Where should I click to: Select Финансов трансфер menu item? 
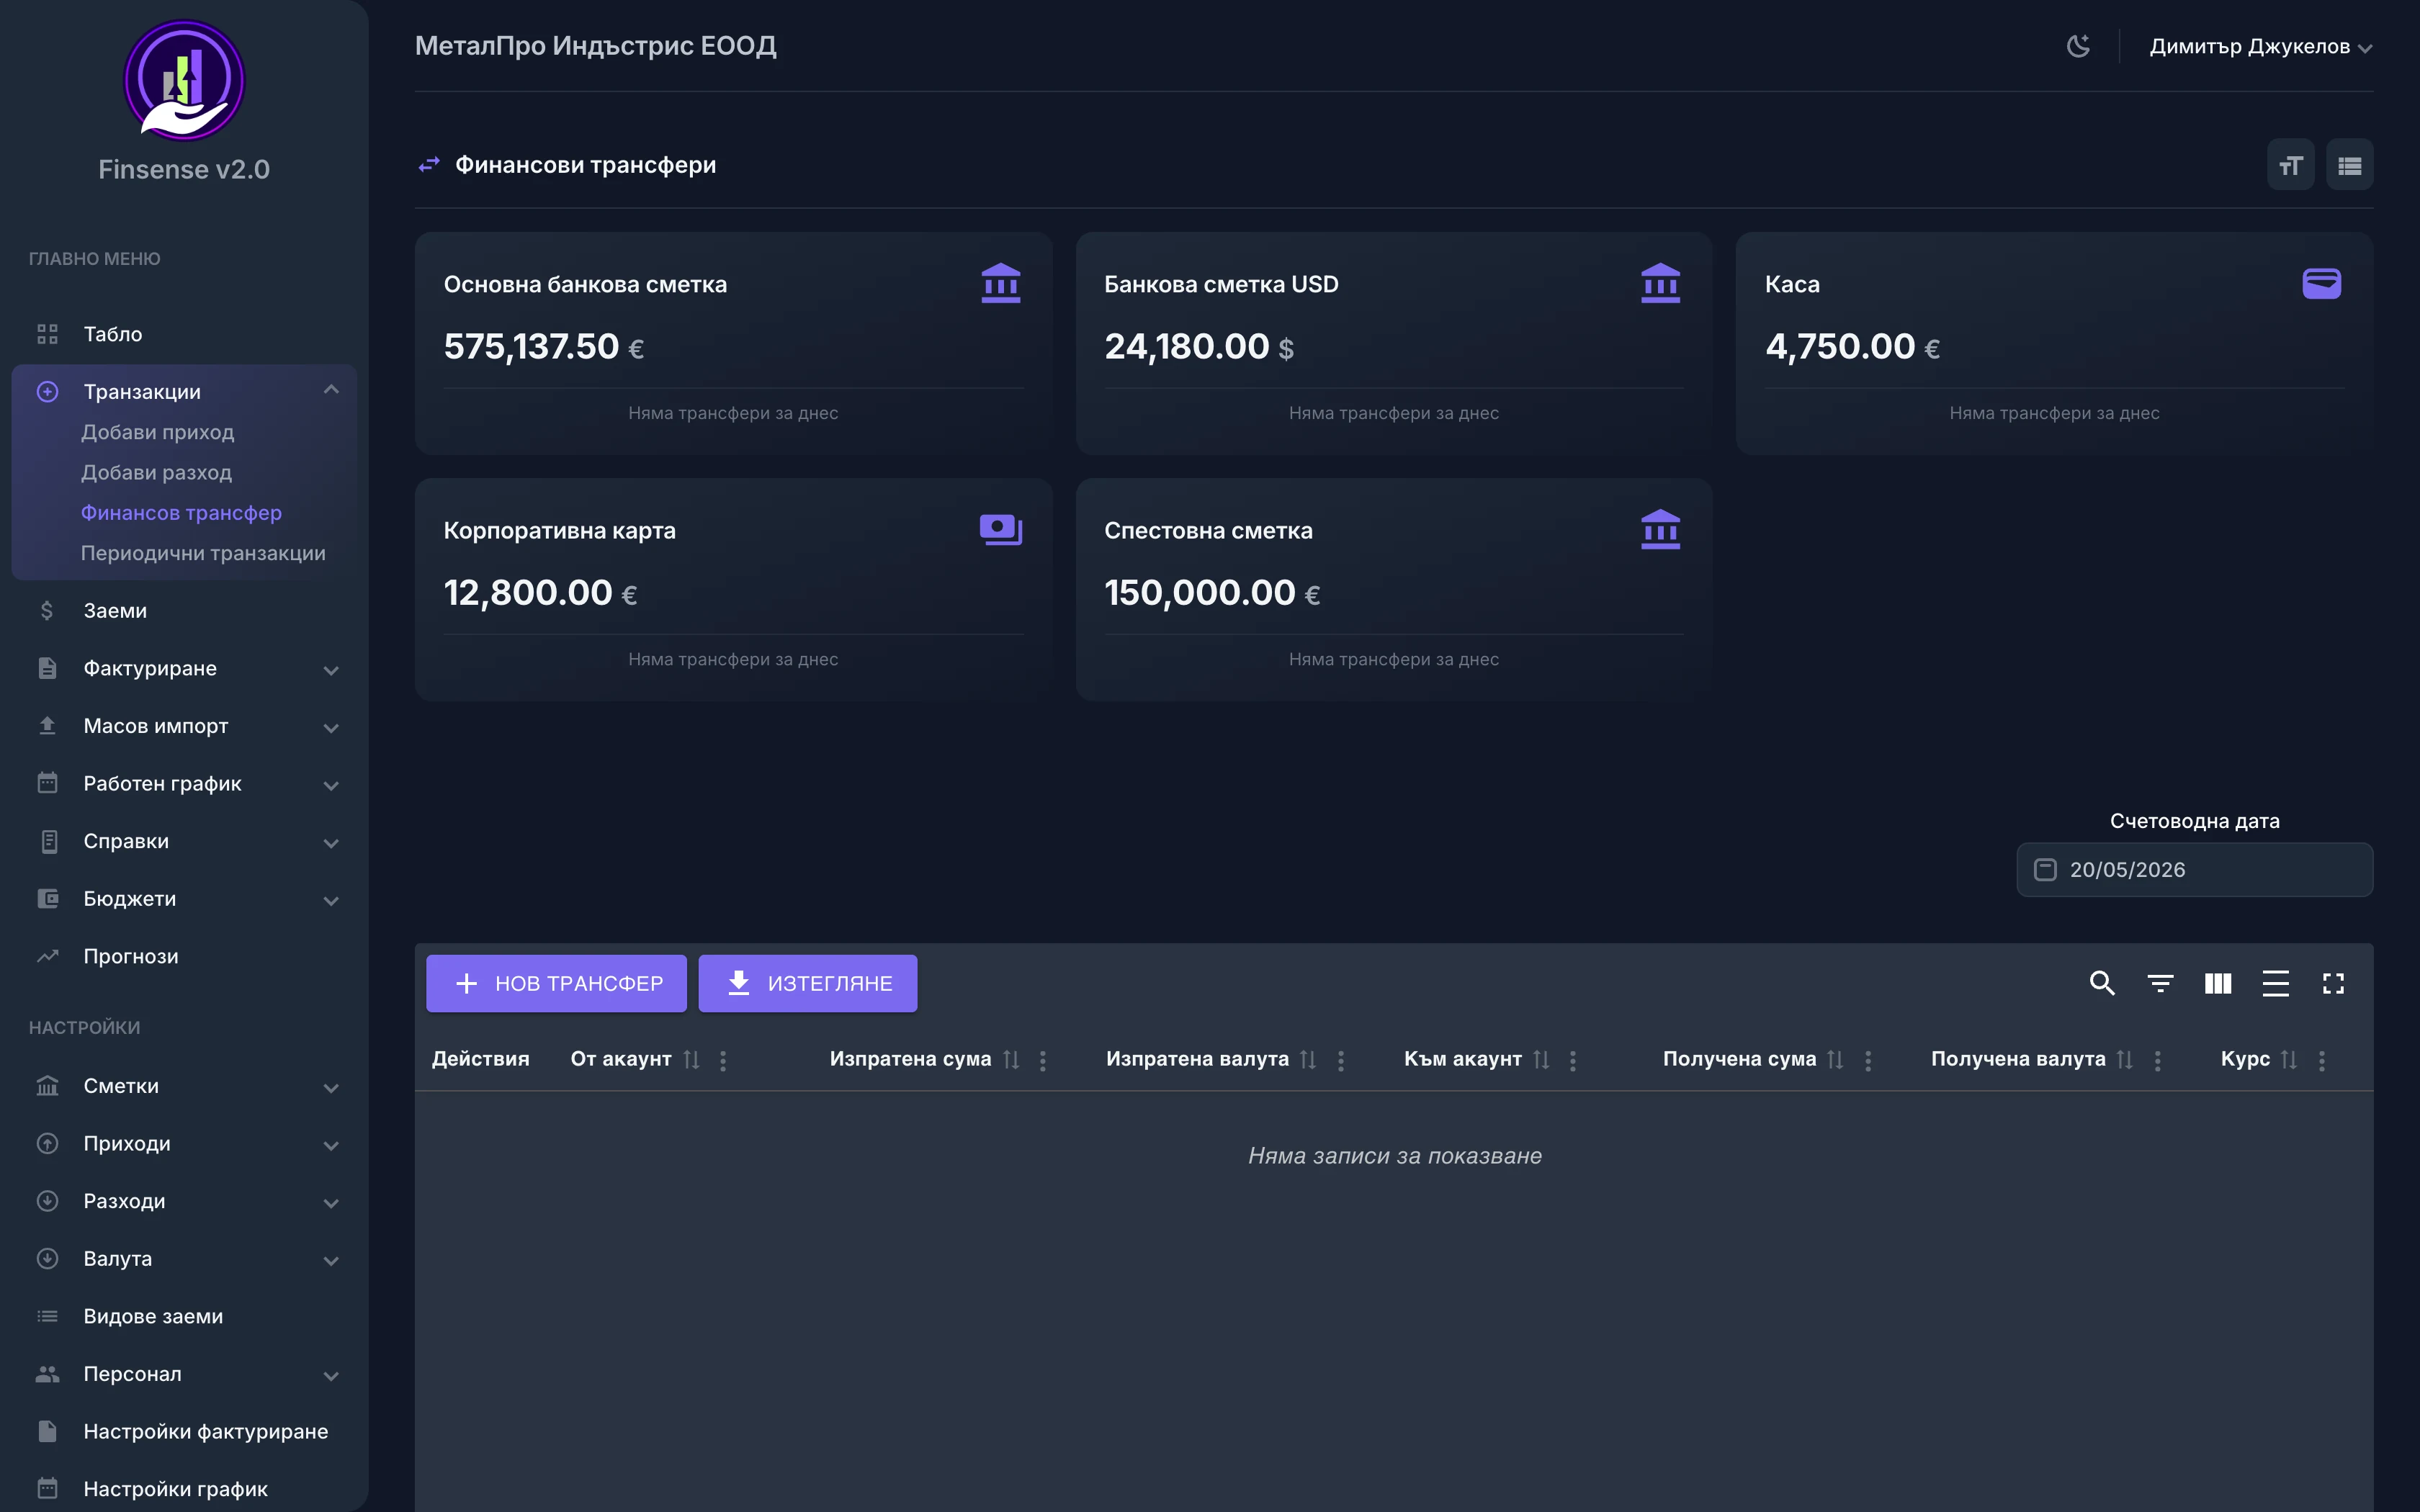point(181,513)
